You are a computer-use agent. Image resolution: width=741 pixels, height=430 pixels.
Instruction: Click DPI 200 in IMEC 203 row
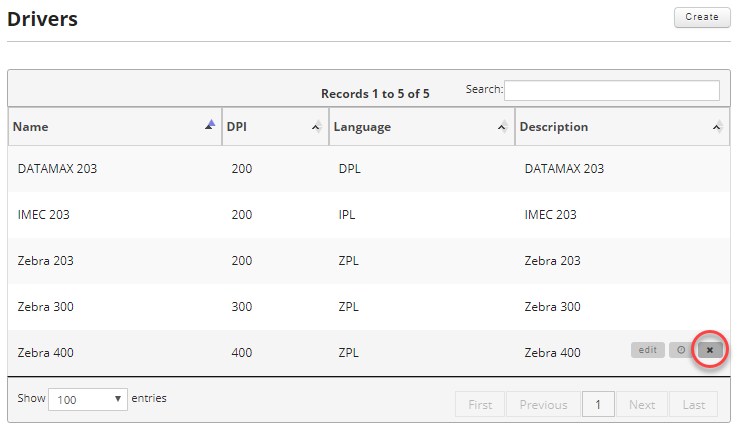point(241,215)
